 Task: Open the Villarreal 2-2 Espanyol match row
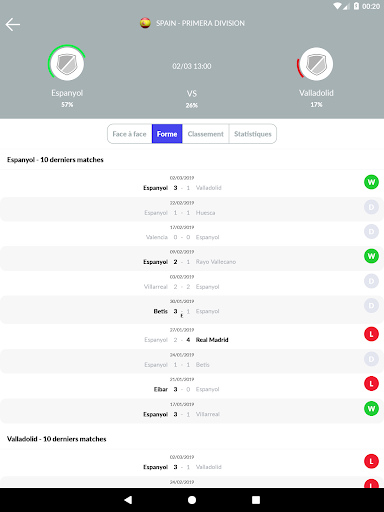pyautogui.click(x=192, y=283)
